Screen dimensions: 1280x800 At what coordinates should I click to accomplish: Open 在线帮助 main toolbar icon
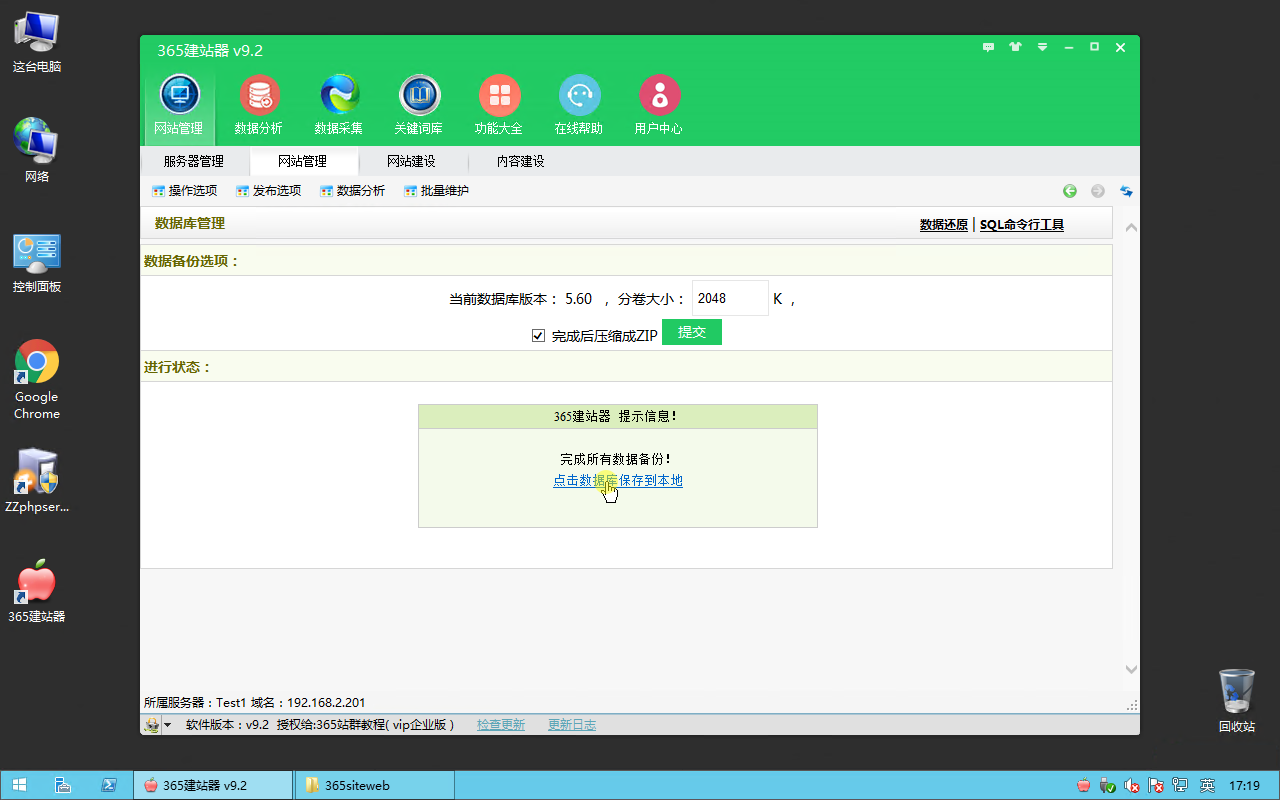click(579, 105)
